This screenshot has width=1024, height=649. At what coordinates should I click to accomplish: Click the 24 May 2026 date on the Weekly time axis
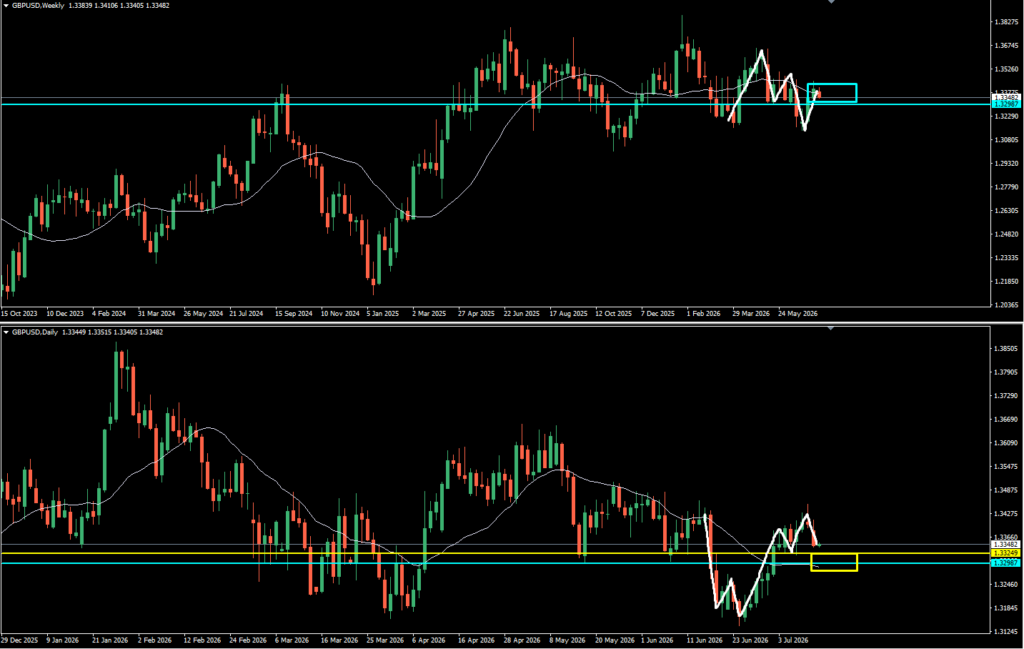click(x=797, y=313)
